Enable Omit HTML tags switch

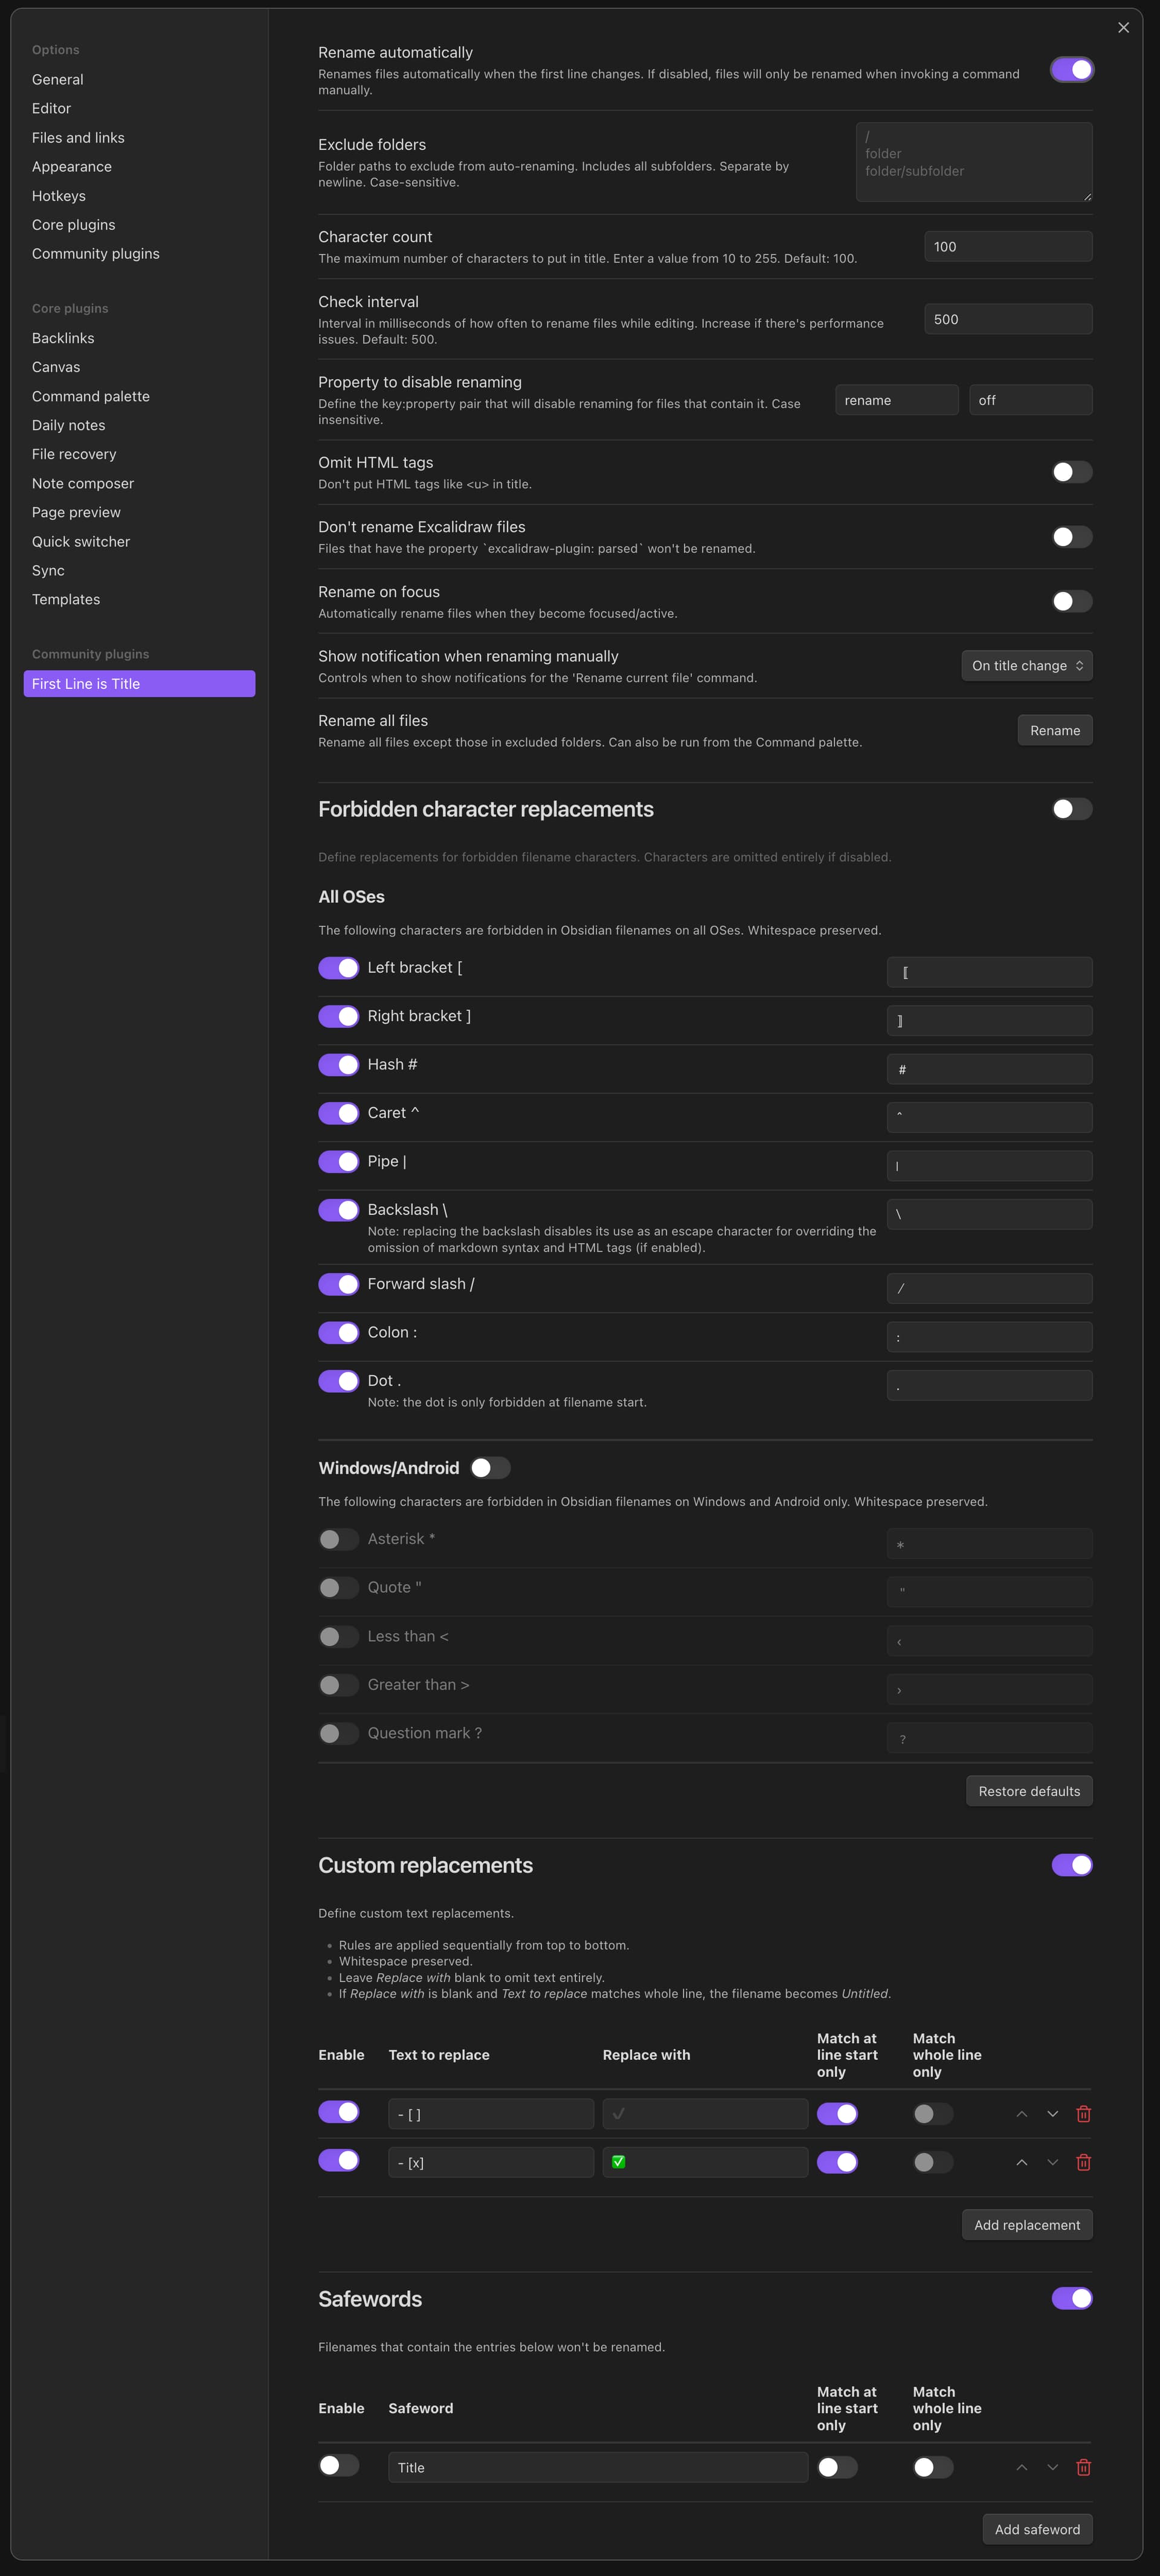tap(1071, 472)
